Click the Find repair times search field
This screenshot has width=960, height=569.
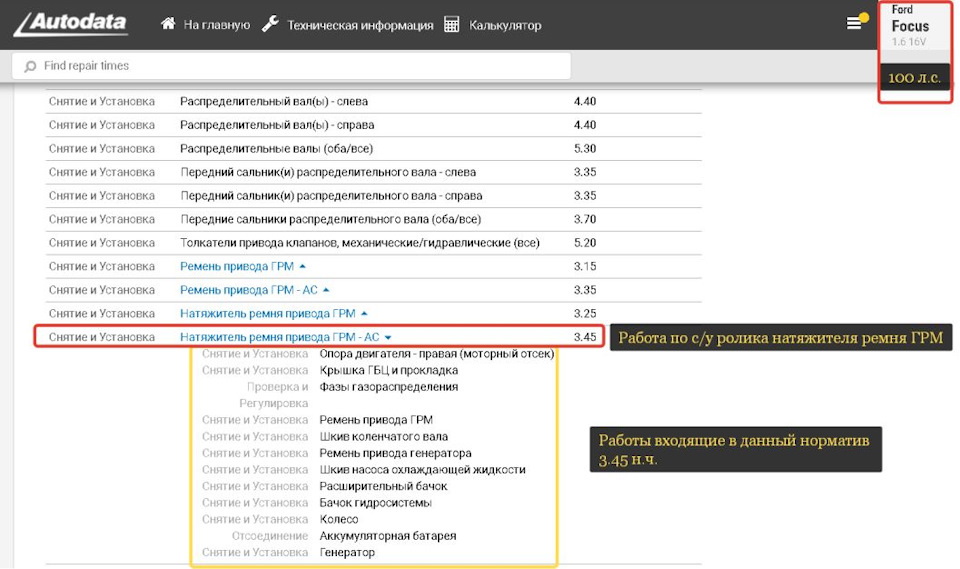(291, 66)
